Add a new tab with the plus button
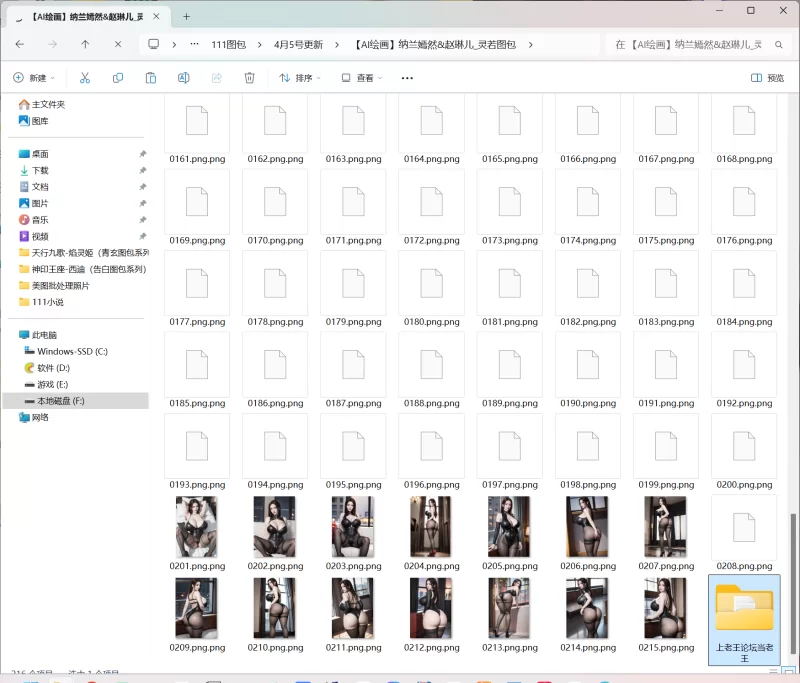 [186, 16]
